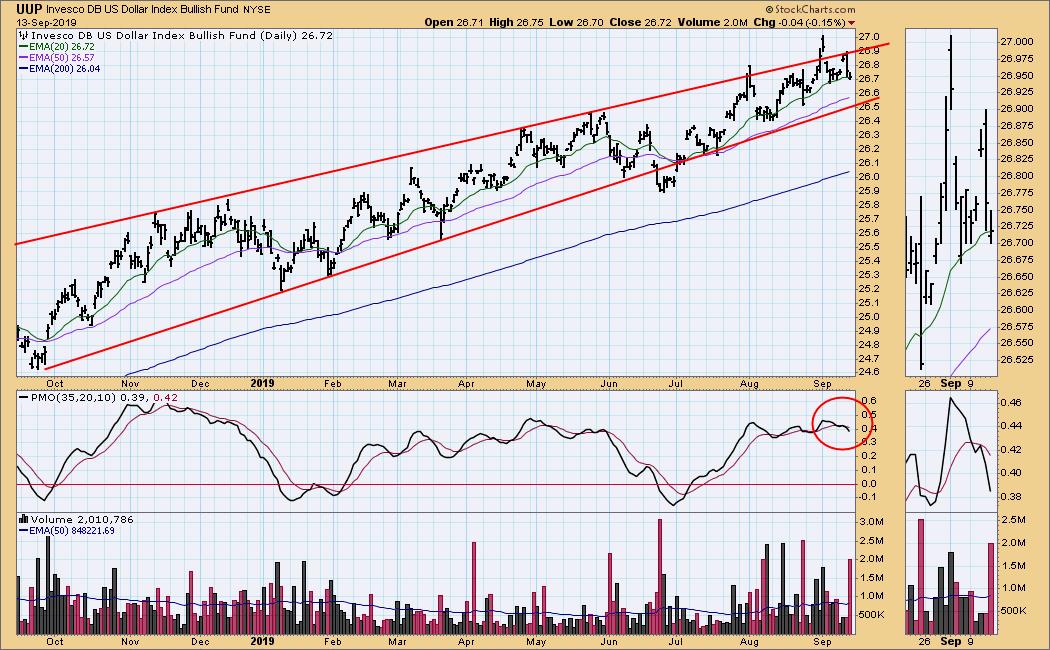Click the EMA(200) 26.04 legend label
This screenshot has height=650, width=1050.
tap(64, 68)
